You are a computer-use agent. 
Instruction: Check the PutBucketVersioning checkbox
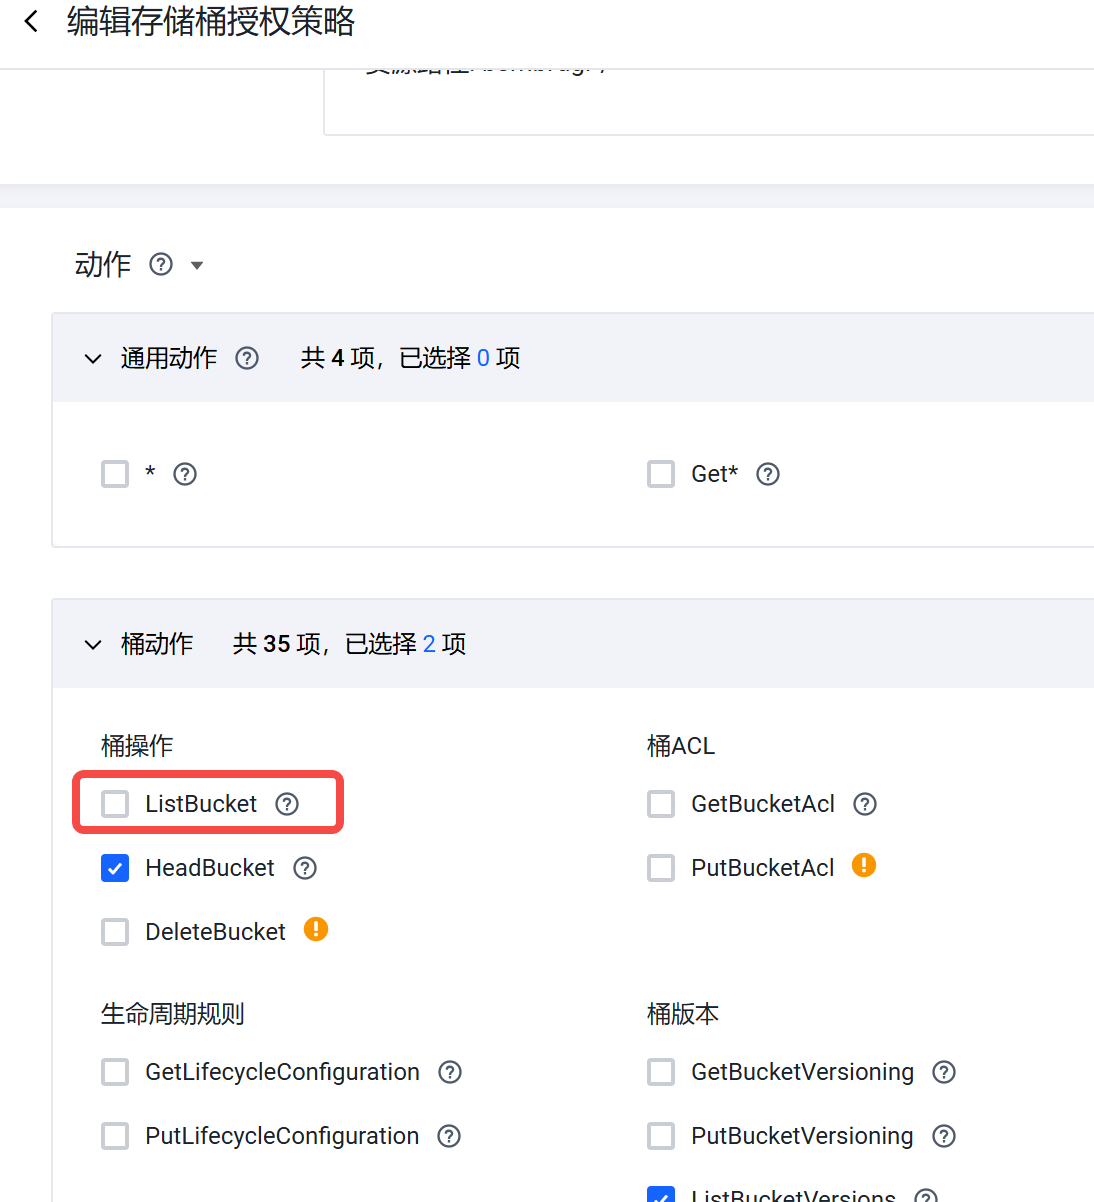[x=661, y=1136]
